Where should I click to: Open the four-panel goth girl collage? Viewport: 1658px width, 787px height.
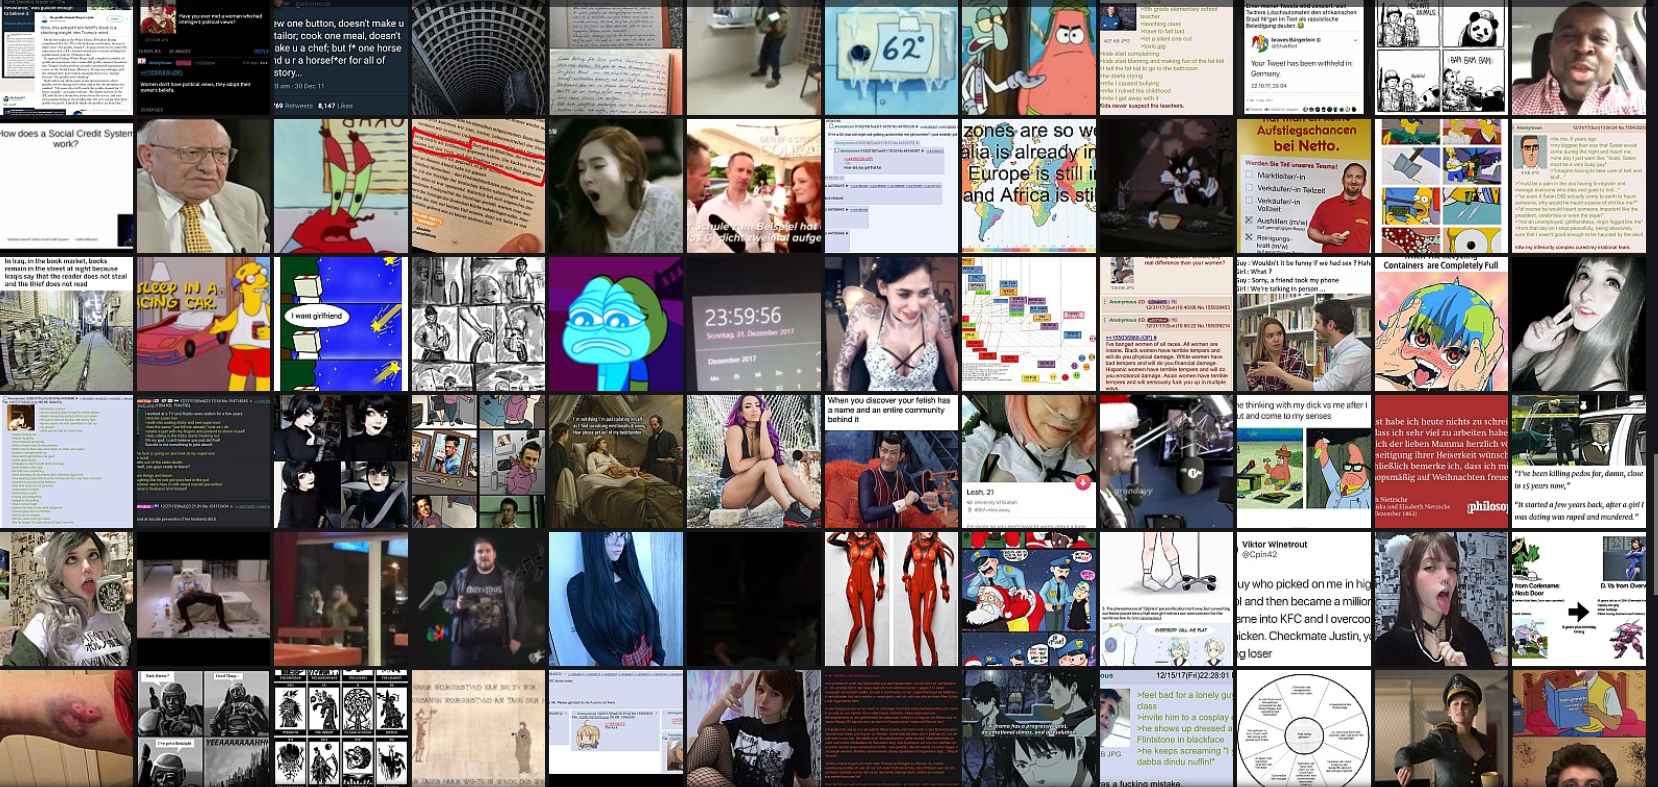pyautogui.click(x=341, y=461)
